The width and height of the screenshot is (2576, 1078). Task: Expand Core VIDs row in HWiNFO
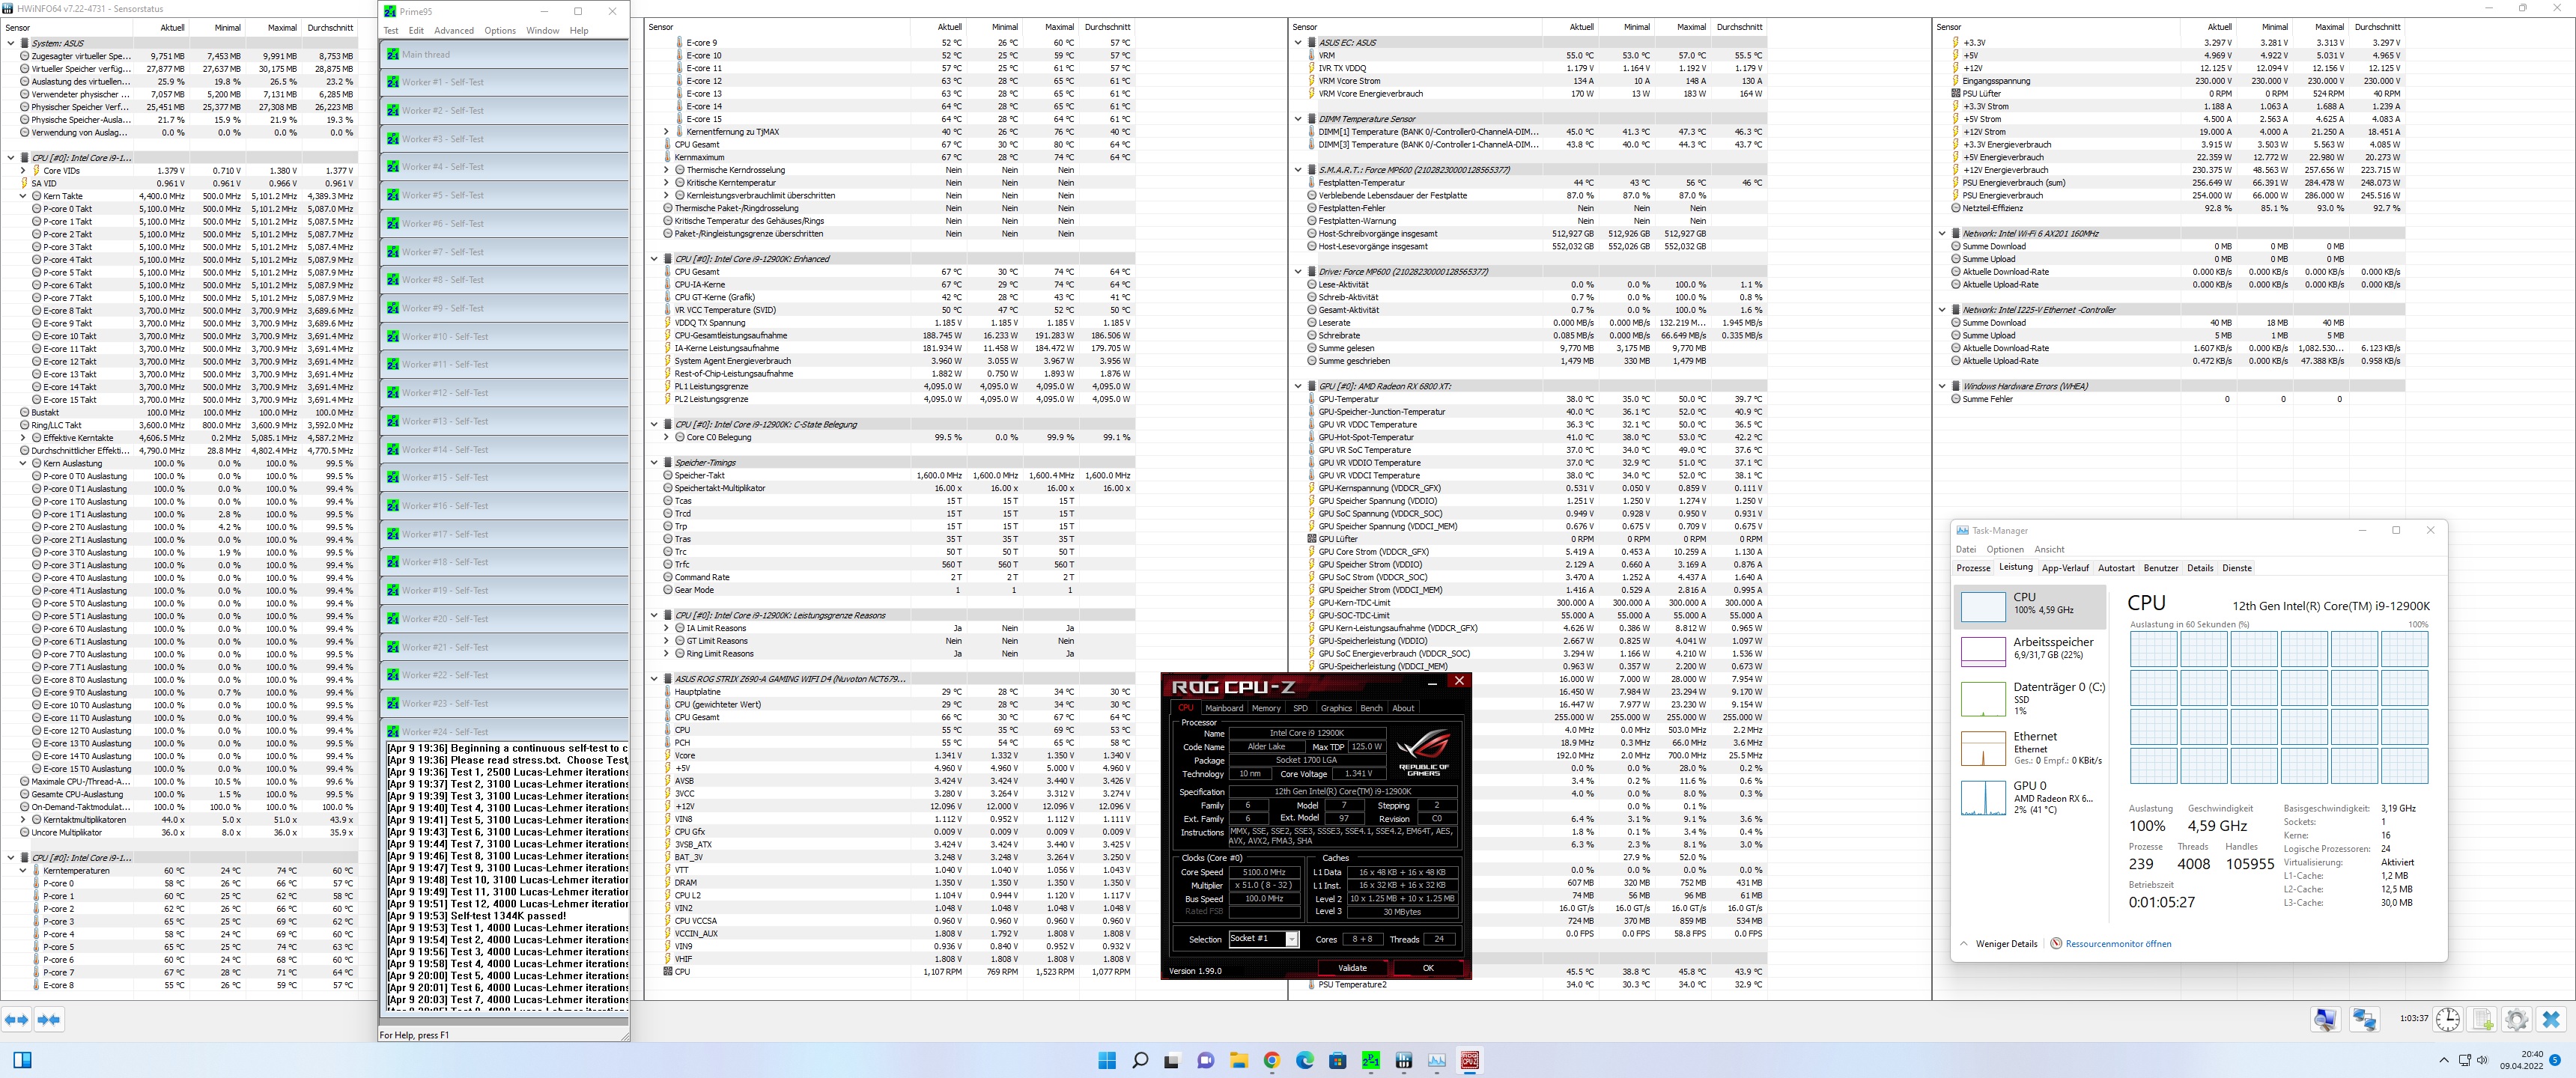pyautogui.click(x=23, y=171)
